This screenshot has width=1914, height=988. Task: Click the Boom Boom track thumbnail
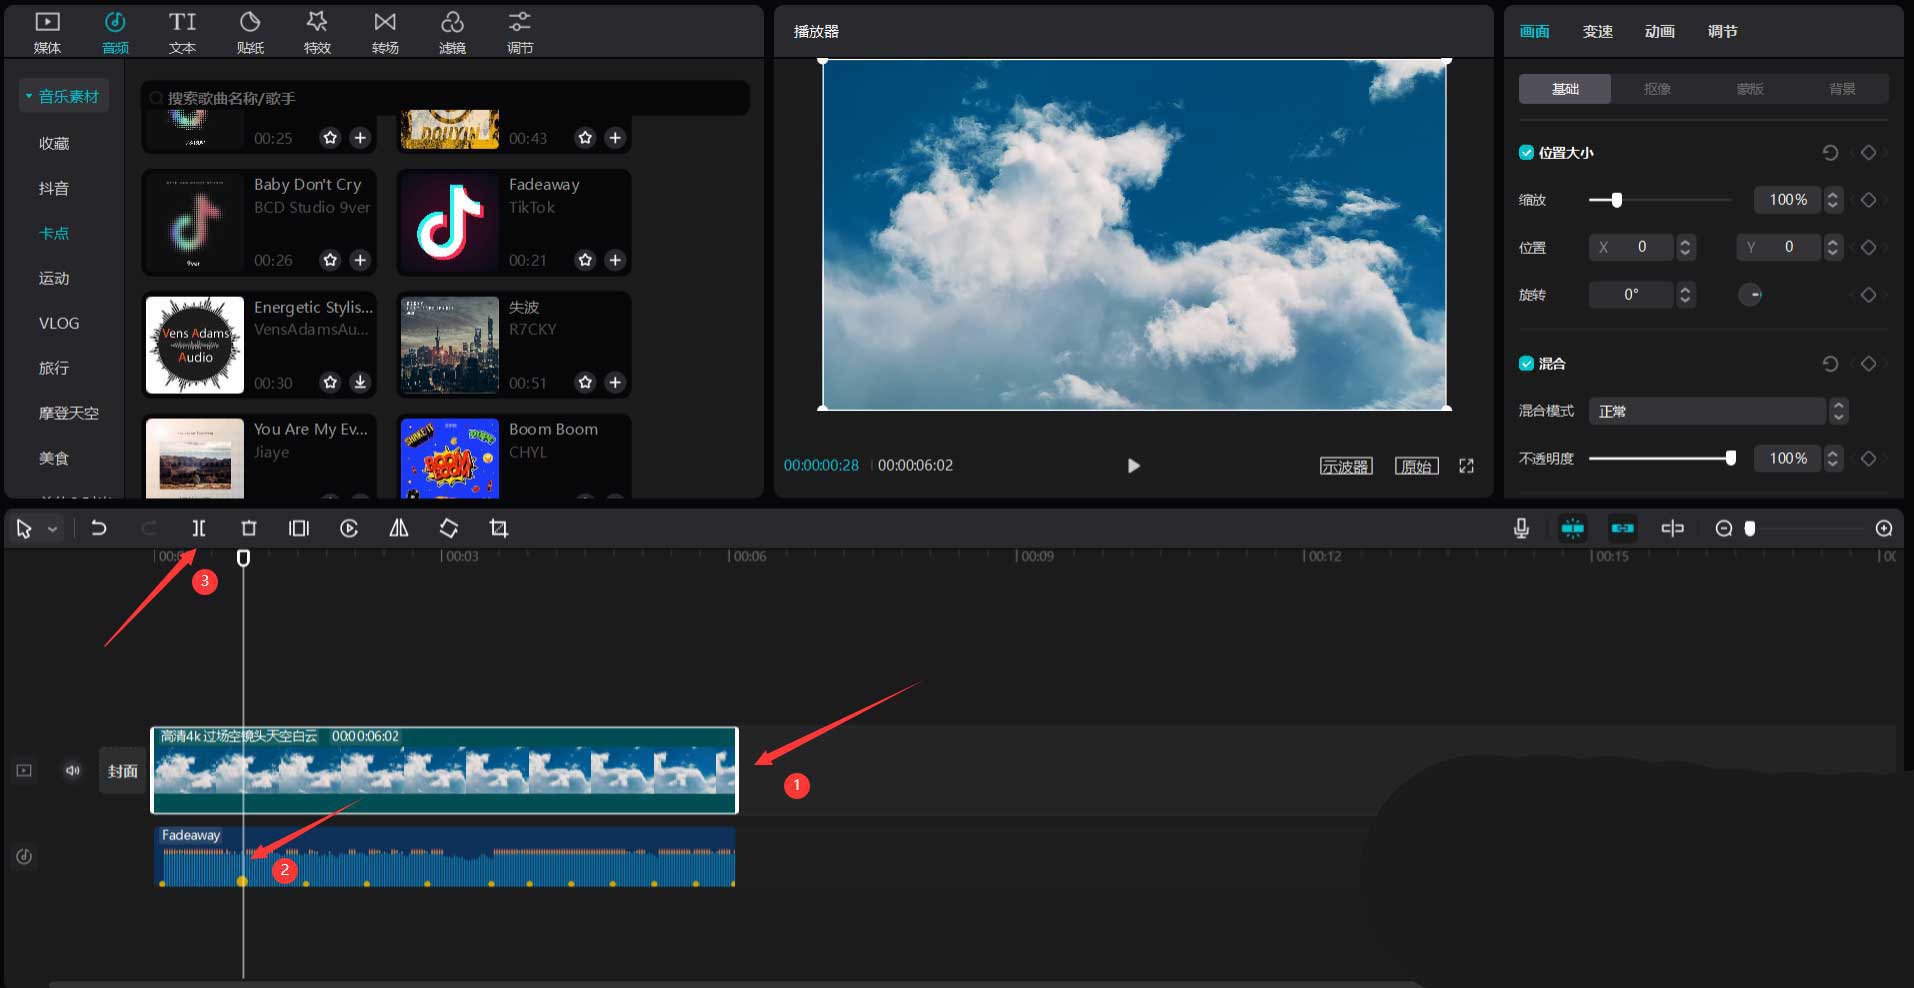(x=450, y=459)
